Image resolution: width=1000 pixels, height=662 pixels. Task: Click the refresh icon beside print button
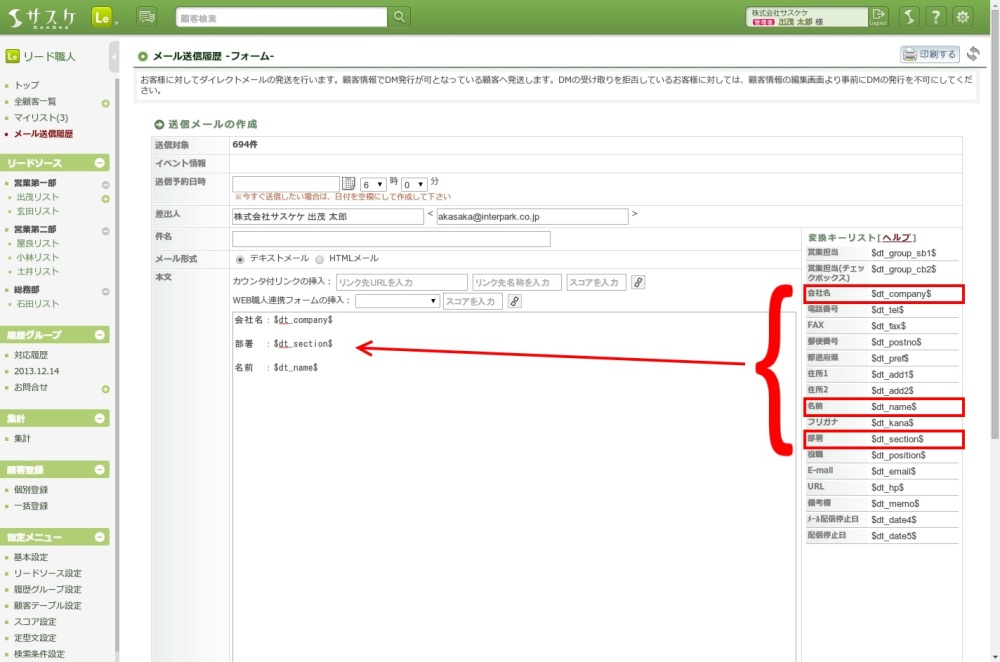973,54
